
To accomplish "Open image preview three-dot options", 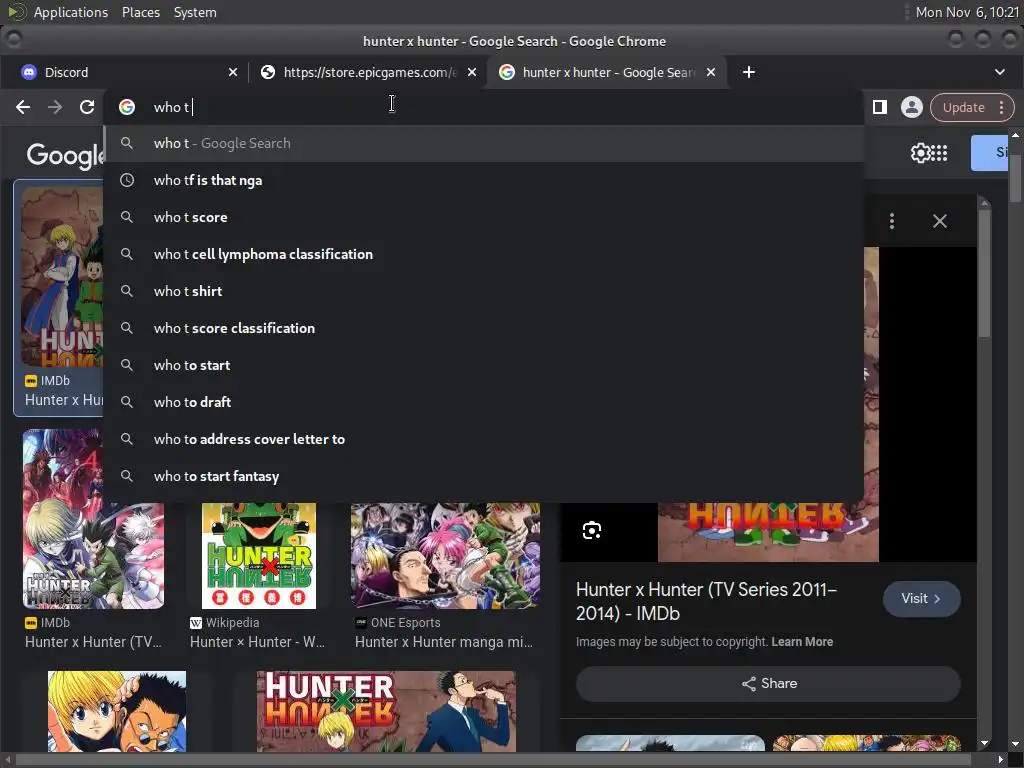I will [x=892, y=221].
